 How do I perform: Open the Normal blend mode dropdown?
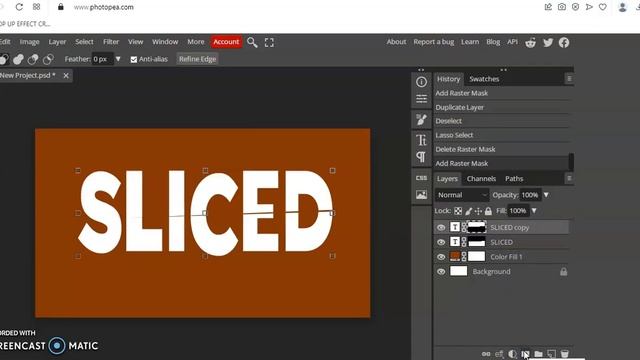462,195
